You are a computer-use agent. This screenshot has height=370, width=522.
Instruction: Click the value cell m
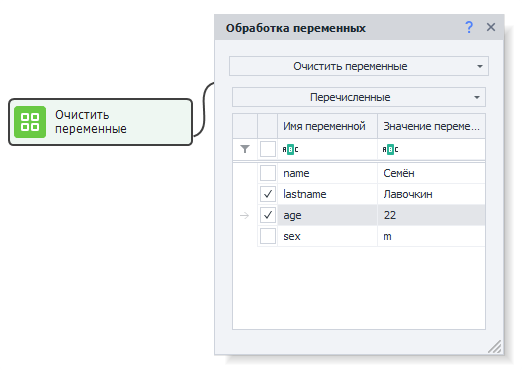431,236
